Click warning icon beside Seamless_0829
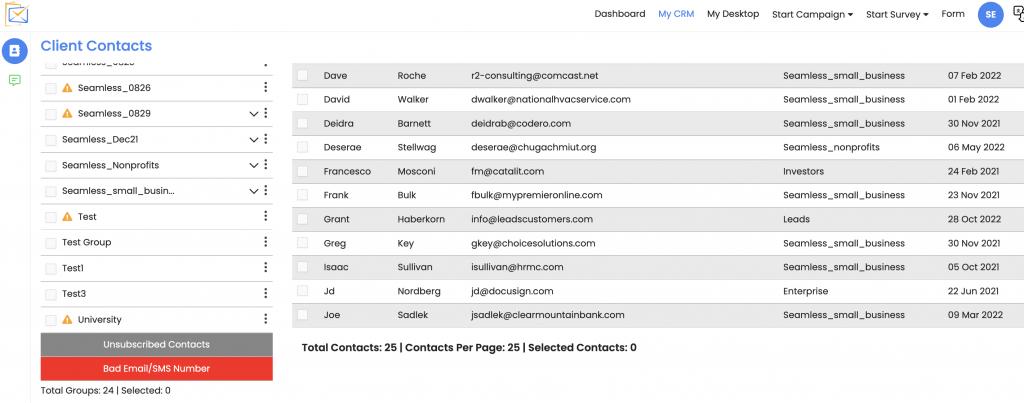The height and width of the screenshot is (403, 1024). (x=67, y=114)
